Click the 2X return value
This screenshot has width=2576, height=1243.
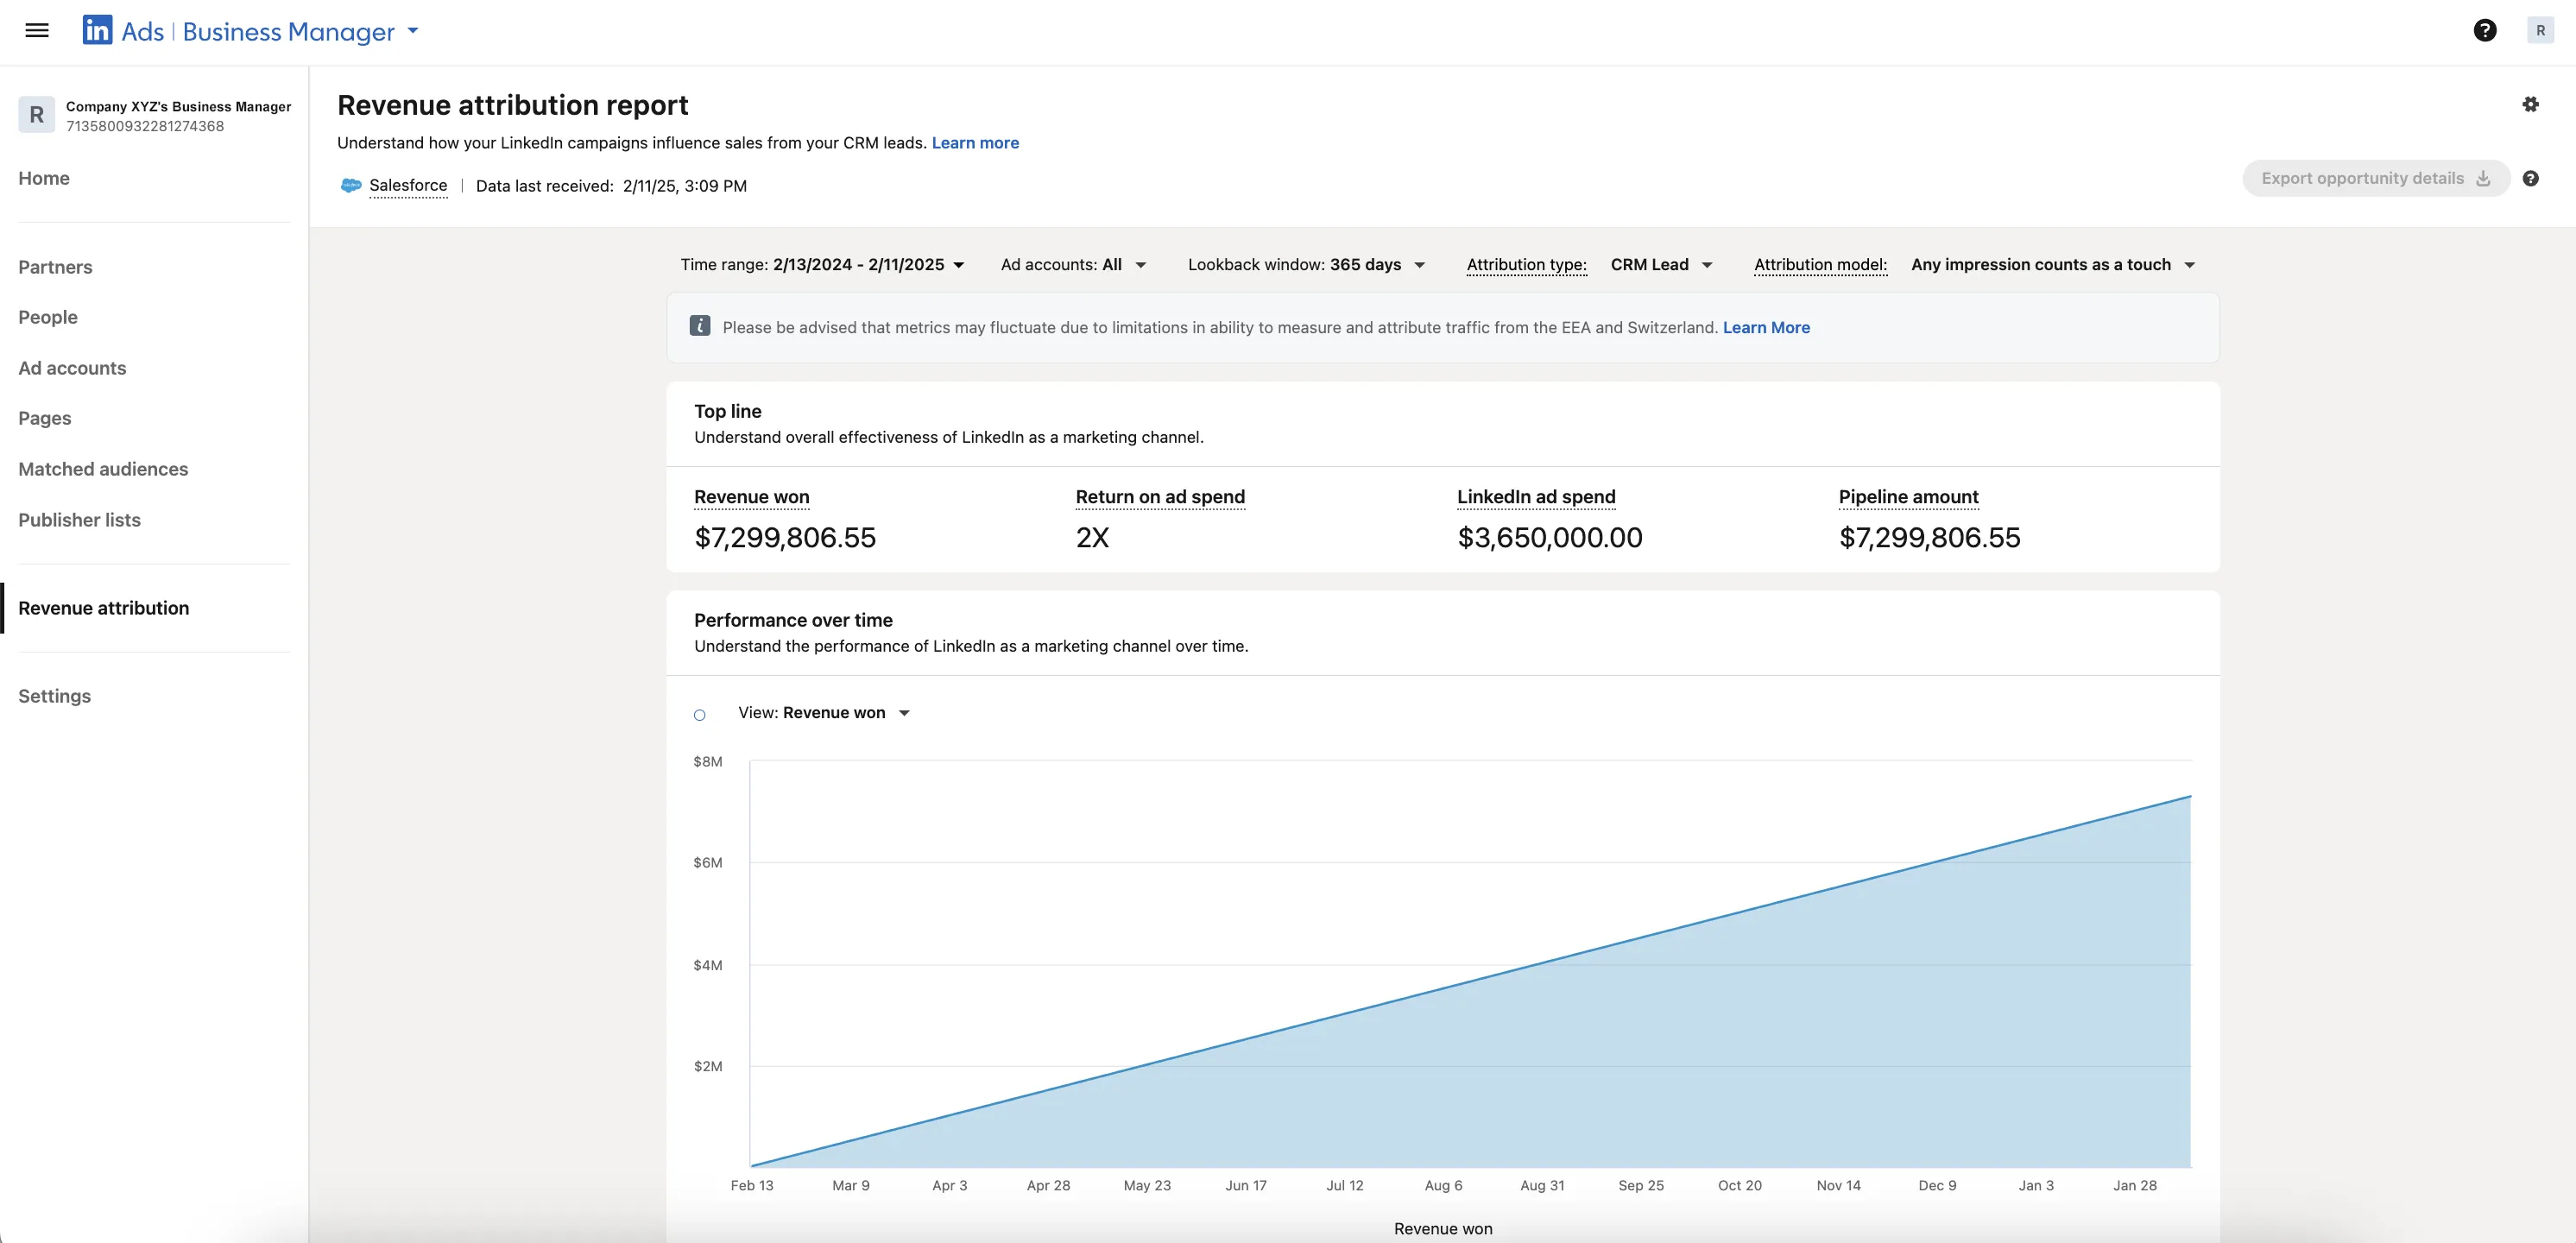pos(1092,538)
